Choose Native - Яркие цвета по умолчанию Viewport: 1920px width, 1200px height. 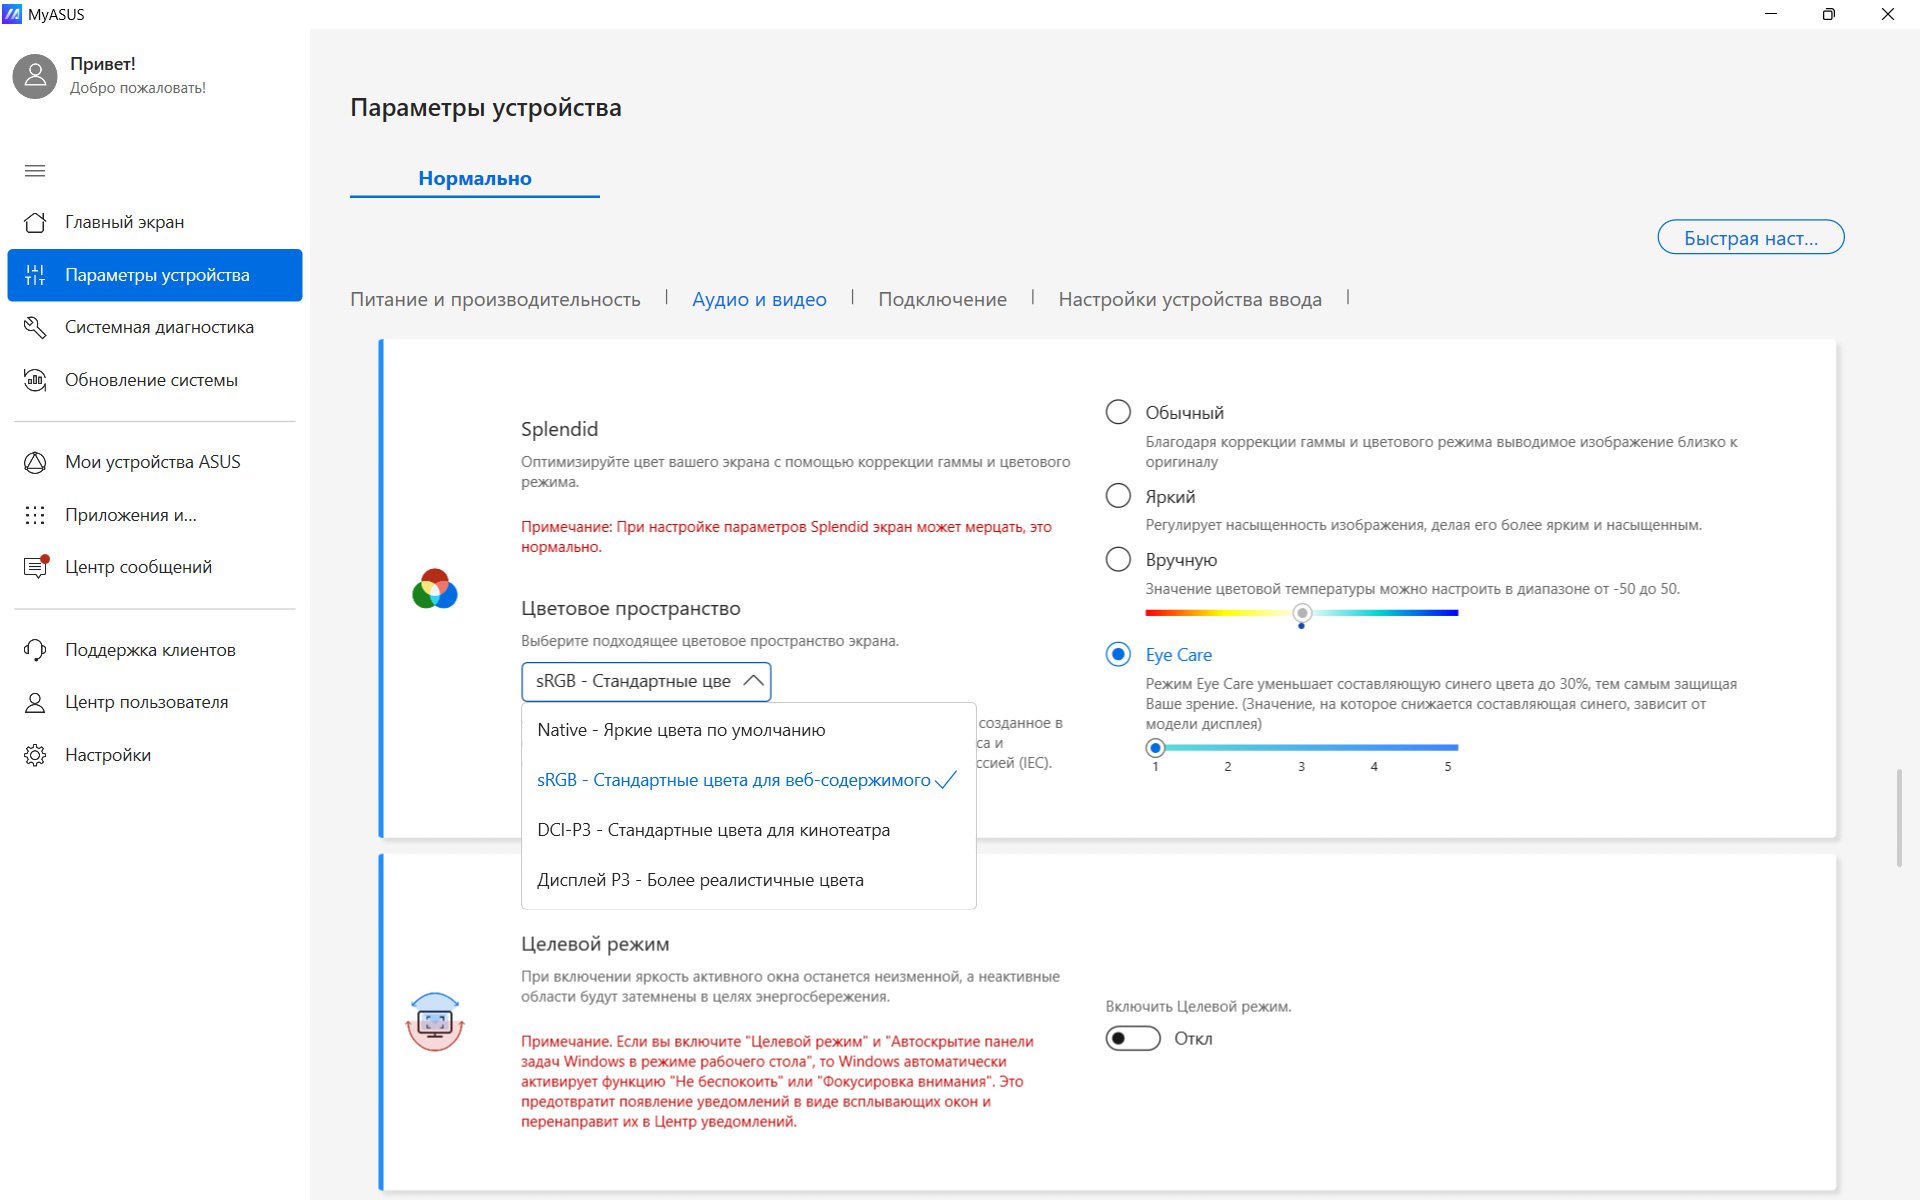click(748, 730)
